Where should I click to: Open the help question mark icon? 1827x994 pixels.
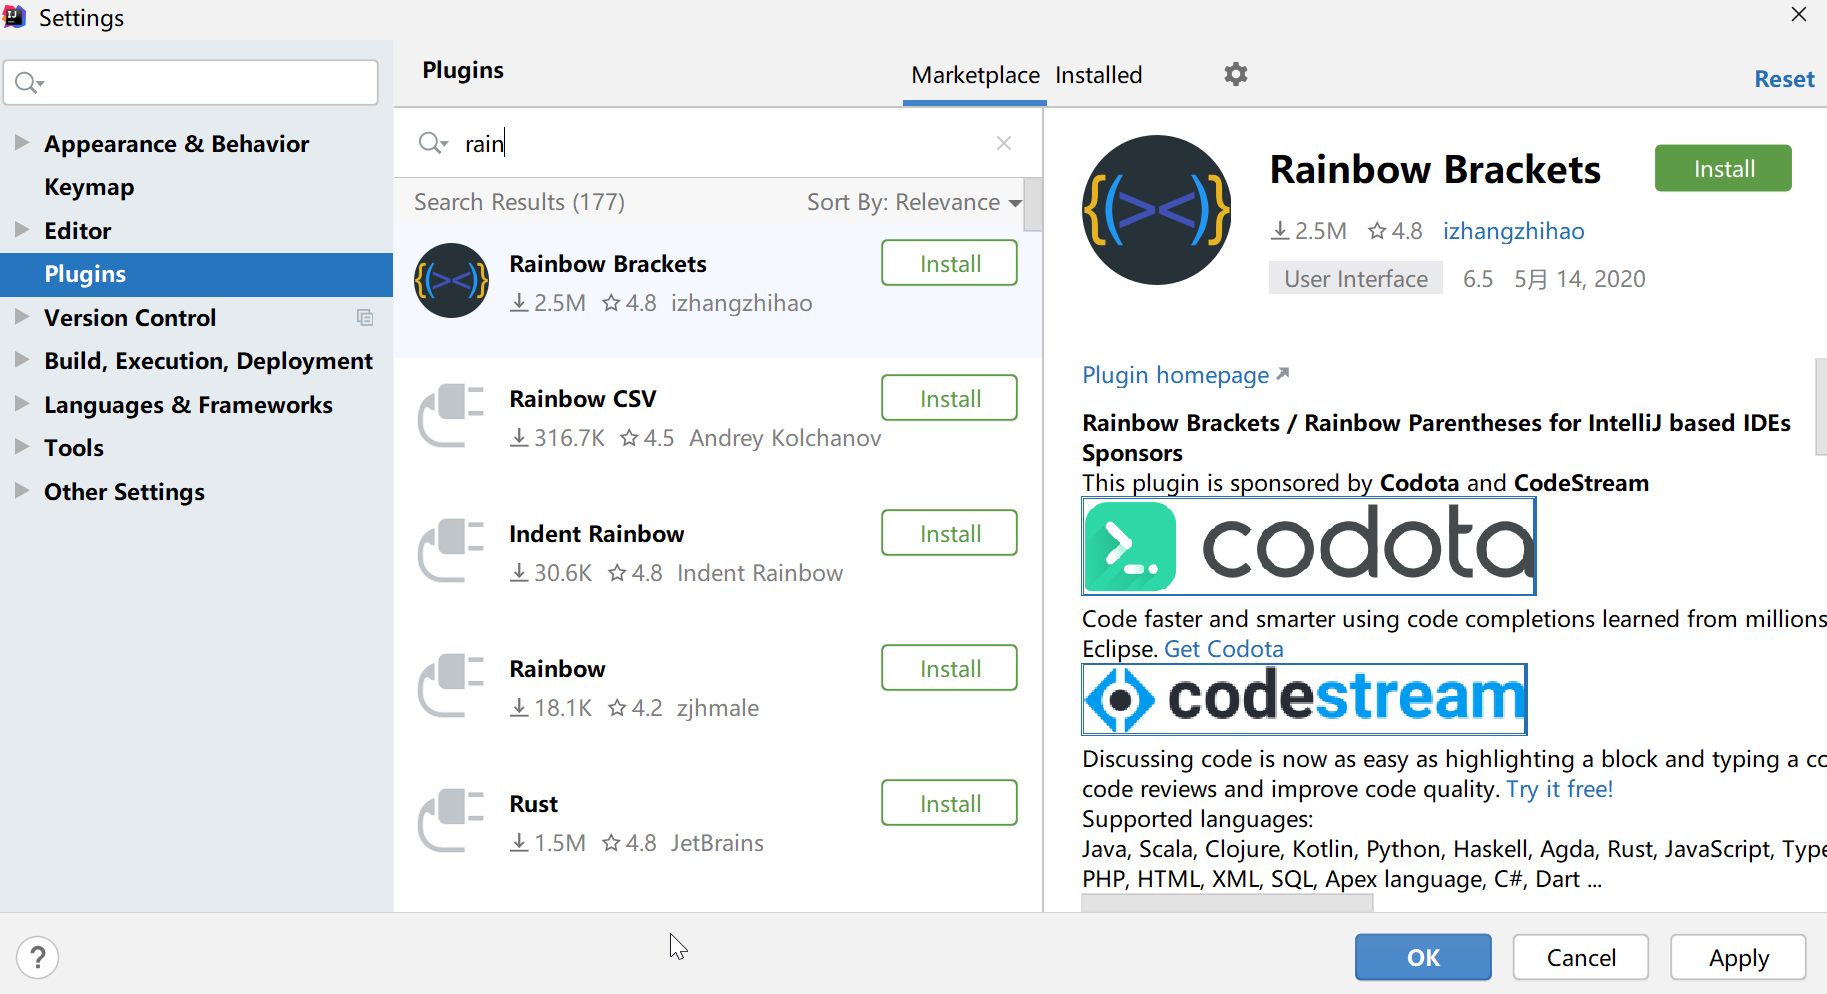pyautogui.click(x=38, y=957)
